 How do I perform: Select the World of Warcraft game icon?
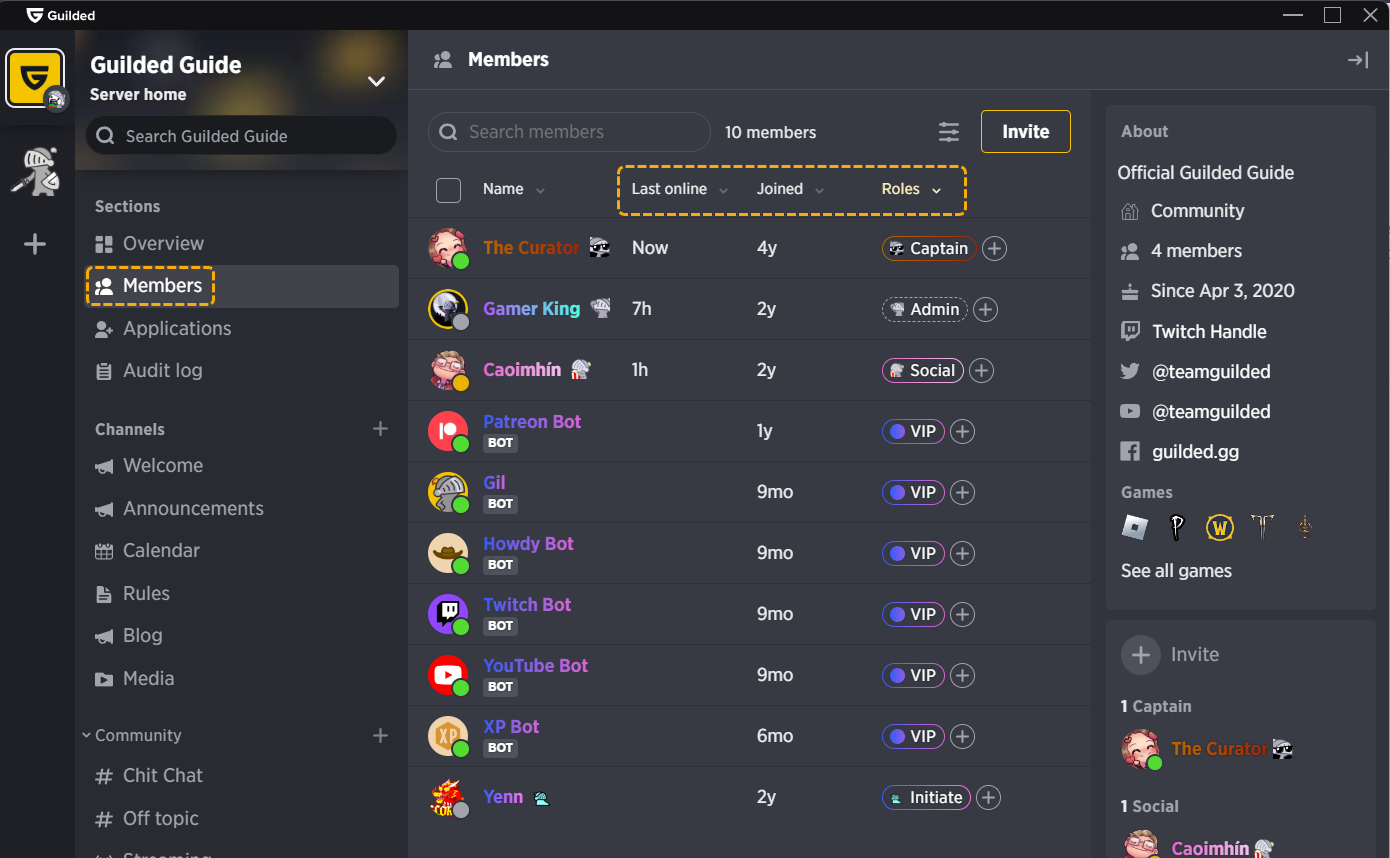point(1219,527)
